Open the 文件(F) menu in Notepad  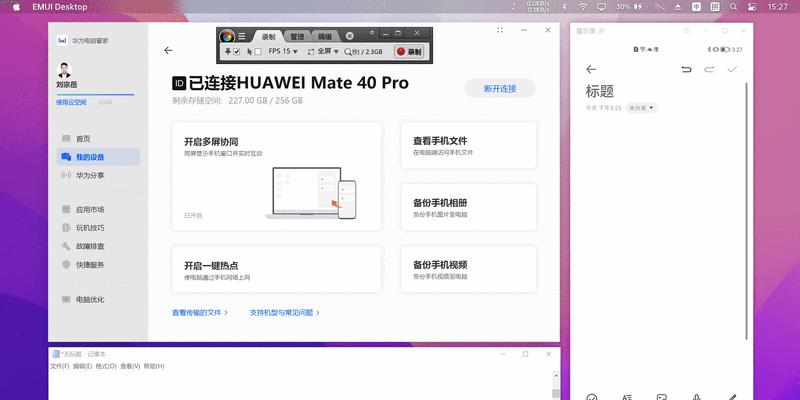click(60, 366)
